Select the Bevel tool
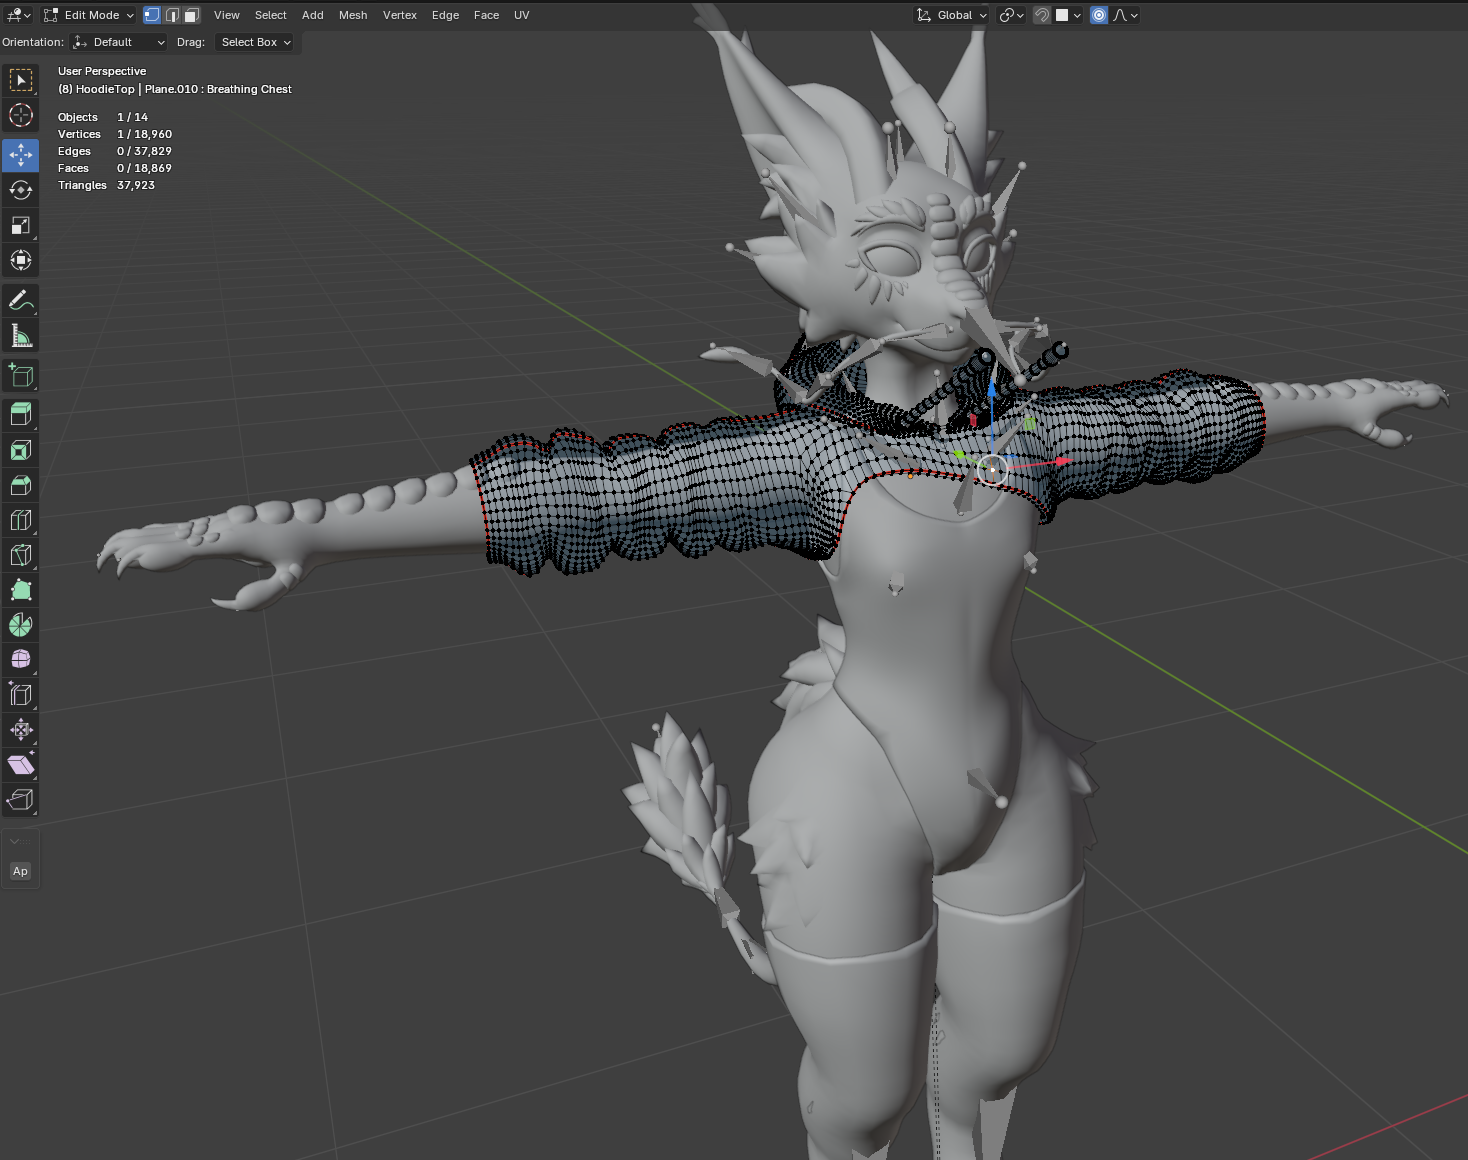This screenshot has height=1160, width=1468. [21, 485]
